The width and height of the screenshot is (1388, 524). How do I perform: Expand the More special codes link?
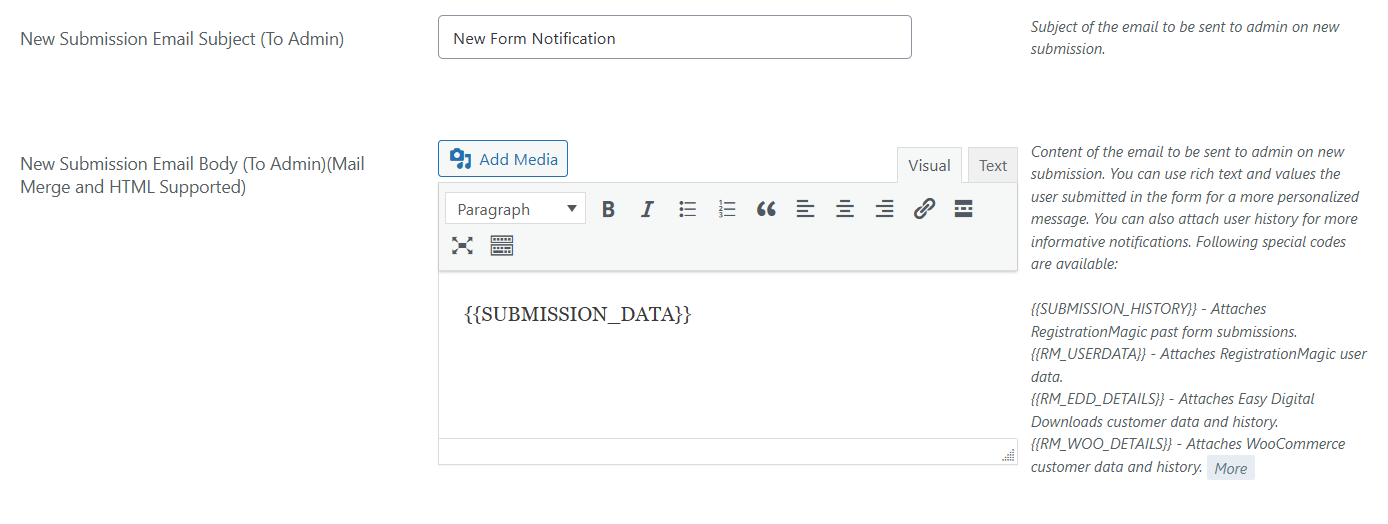[1230, 468]
